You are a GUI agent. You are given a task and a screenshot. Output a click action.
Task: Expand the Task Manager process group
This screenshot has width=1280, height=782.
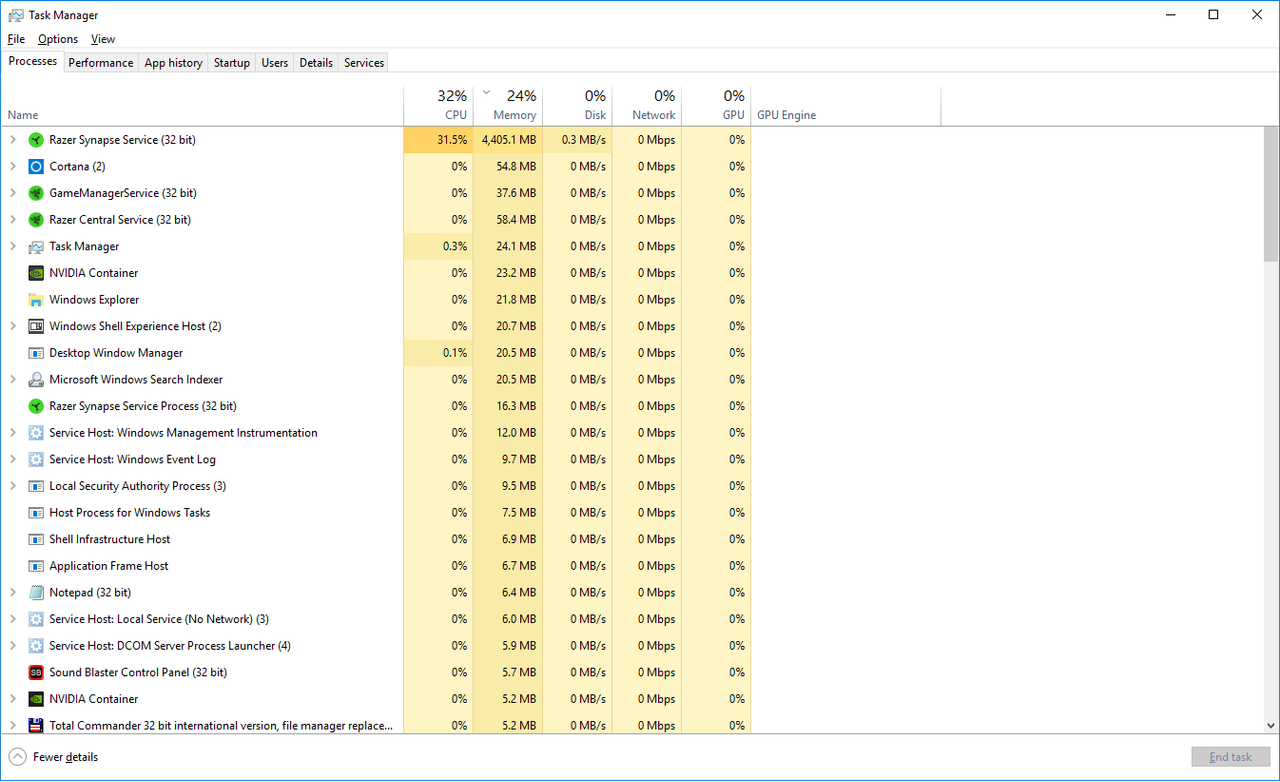point(13,246)
